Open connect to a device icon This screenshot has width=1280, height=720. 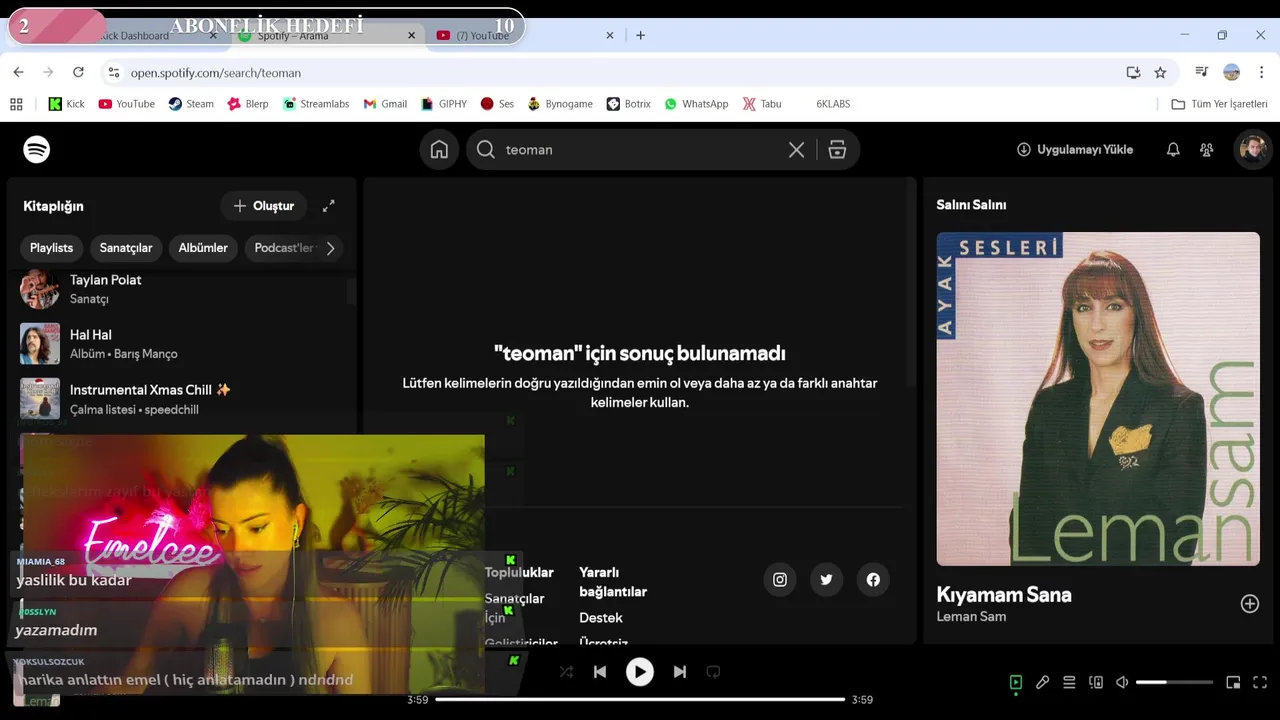click(1096, 682)
